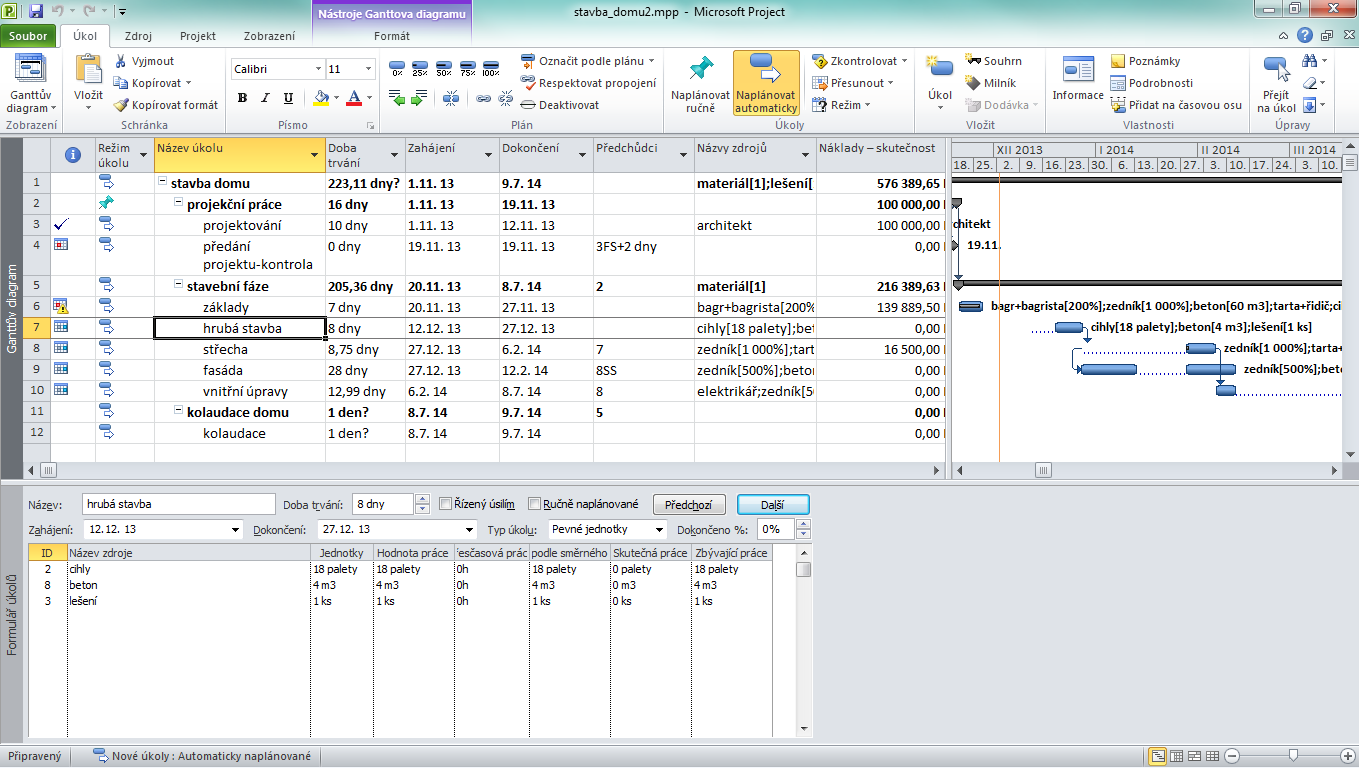
Task: Open the Zahájení date dropdown in the form
Action: (x=236, y=529)
